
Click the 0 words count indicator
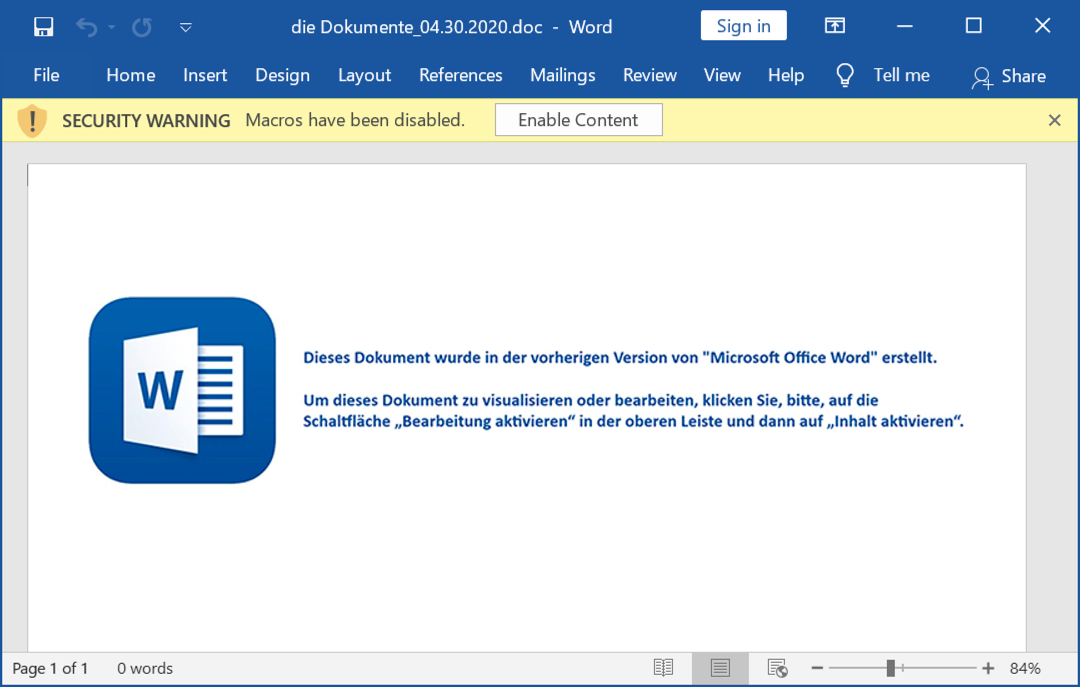click(x=145, y=668)
